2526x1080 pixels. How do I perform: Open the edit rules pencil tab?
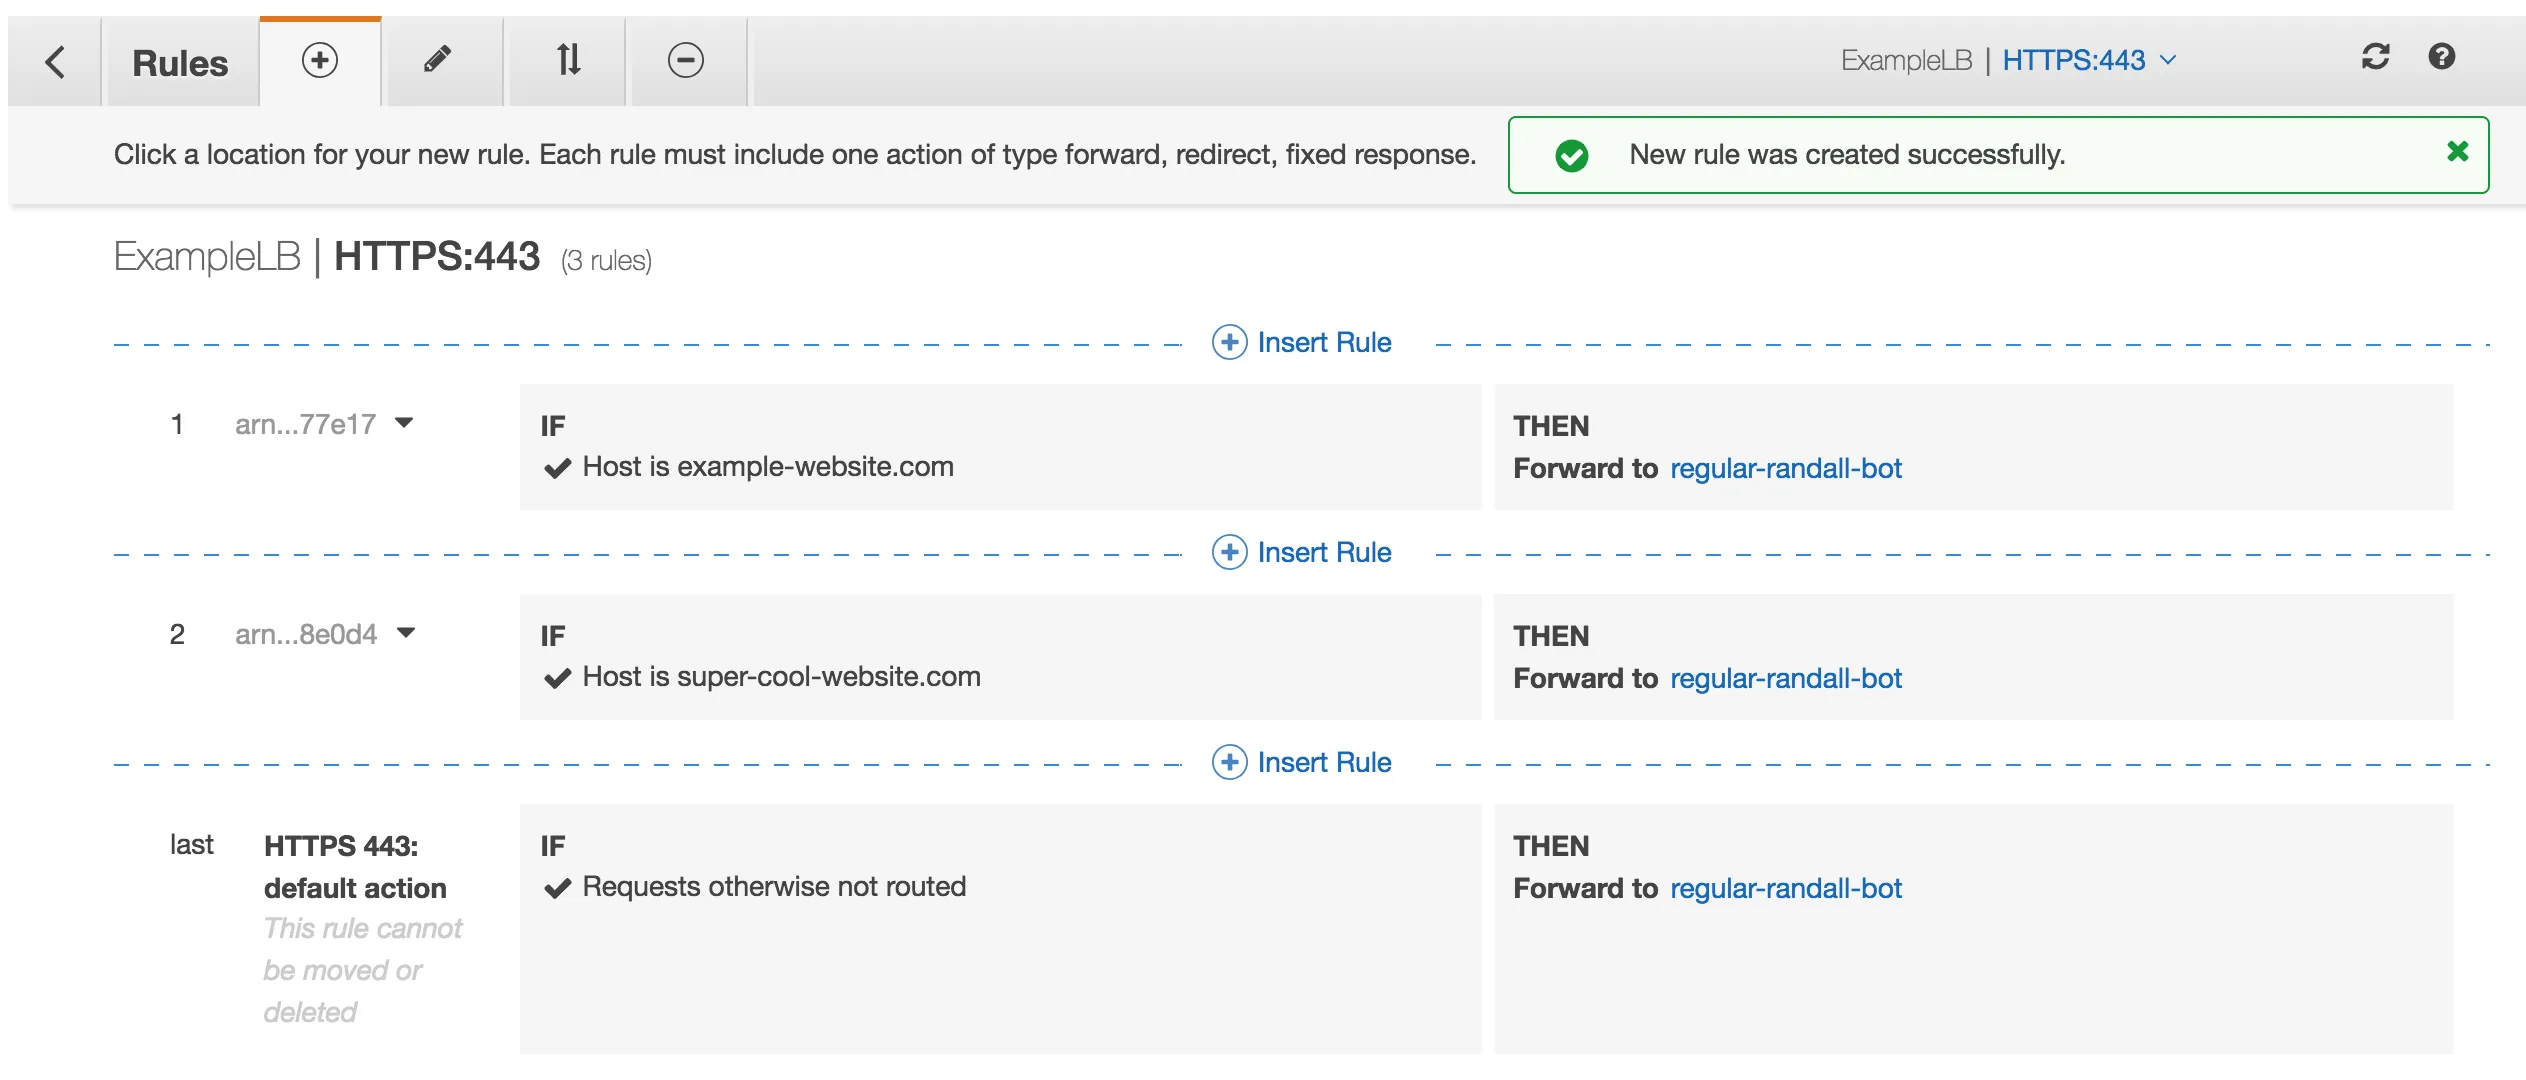[x=437, y=61]
